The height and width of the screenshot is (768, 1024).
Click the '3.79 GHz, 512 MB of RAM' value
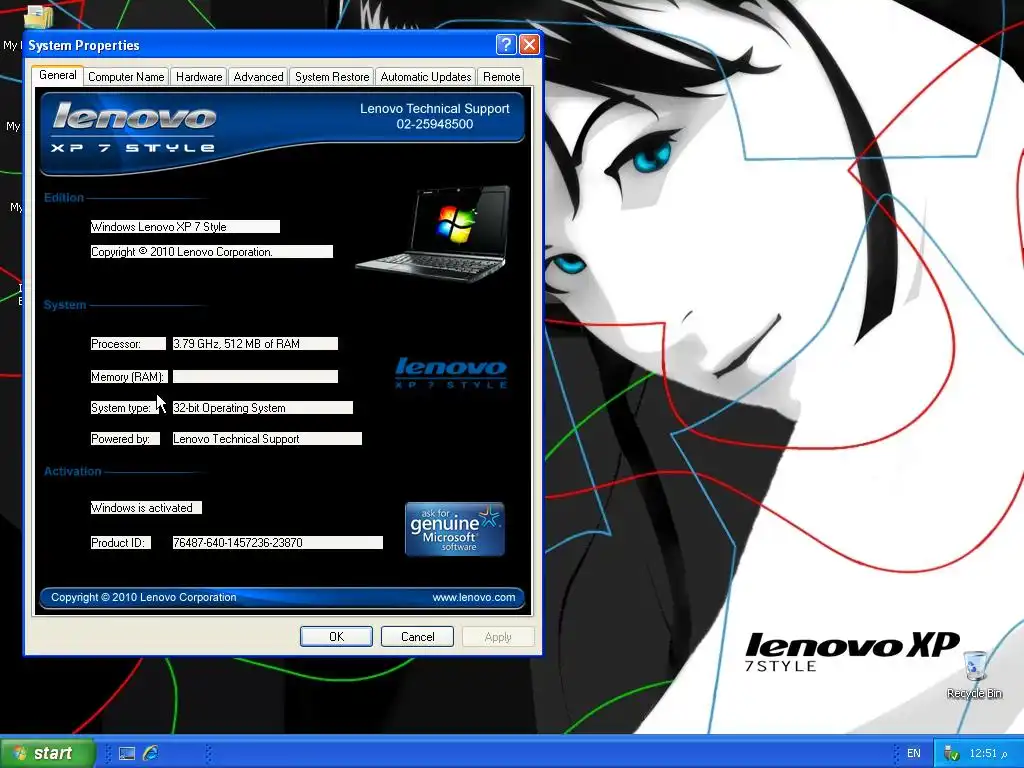pyautogui.click(x=255, y=344)
